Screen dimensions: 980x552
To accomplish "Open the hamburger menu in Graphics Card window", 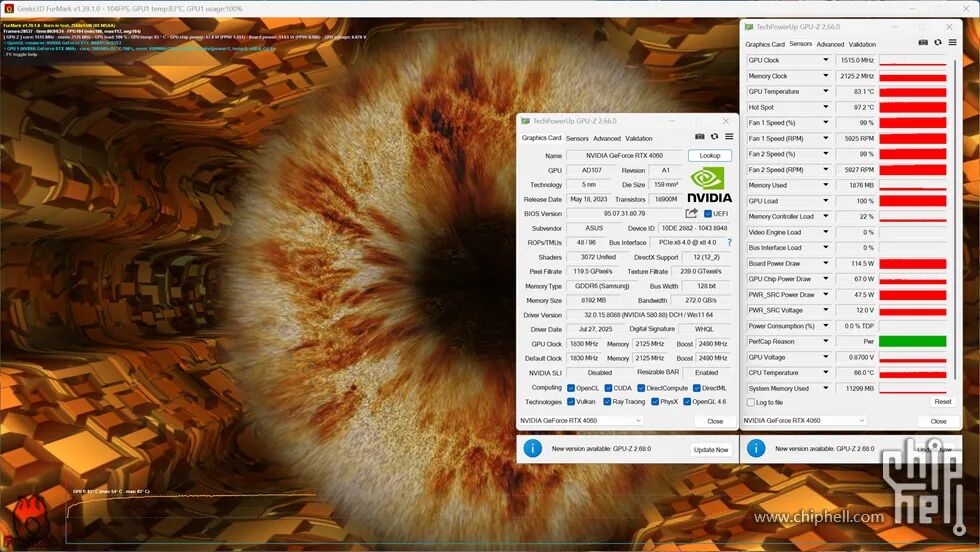I will [x=729, y=136].
